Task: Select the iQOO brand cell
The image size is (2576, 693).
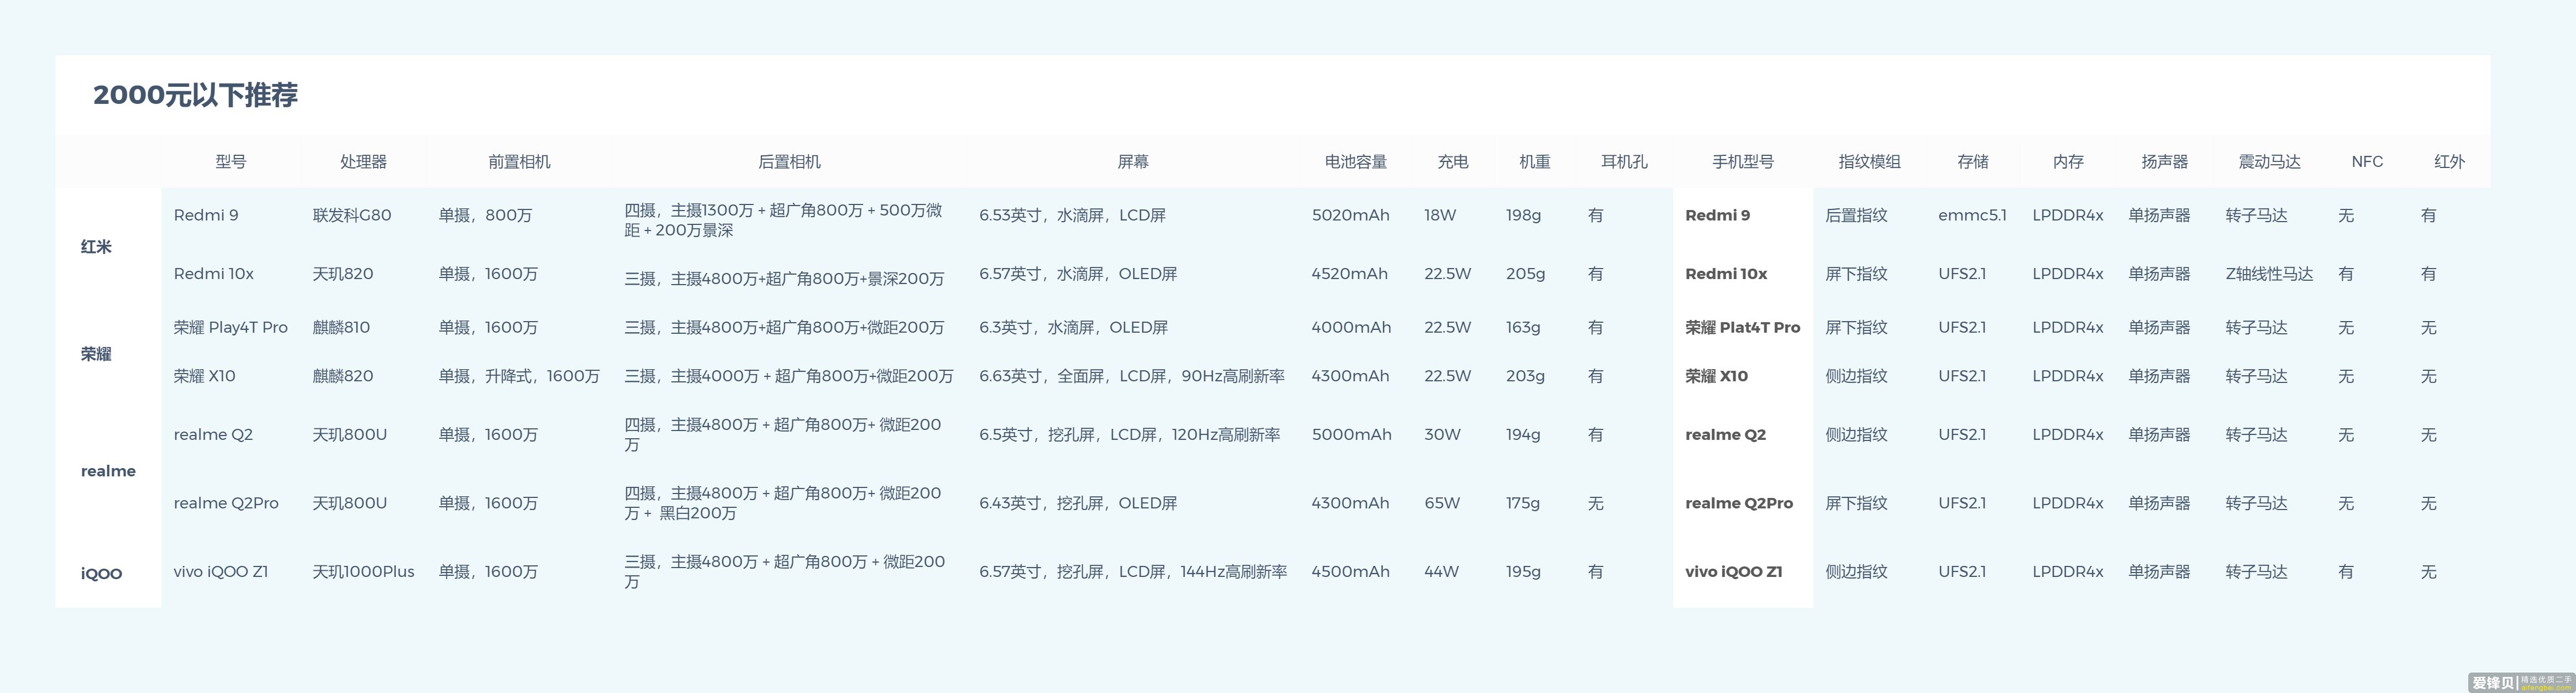Action: tap(101, 574)
